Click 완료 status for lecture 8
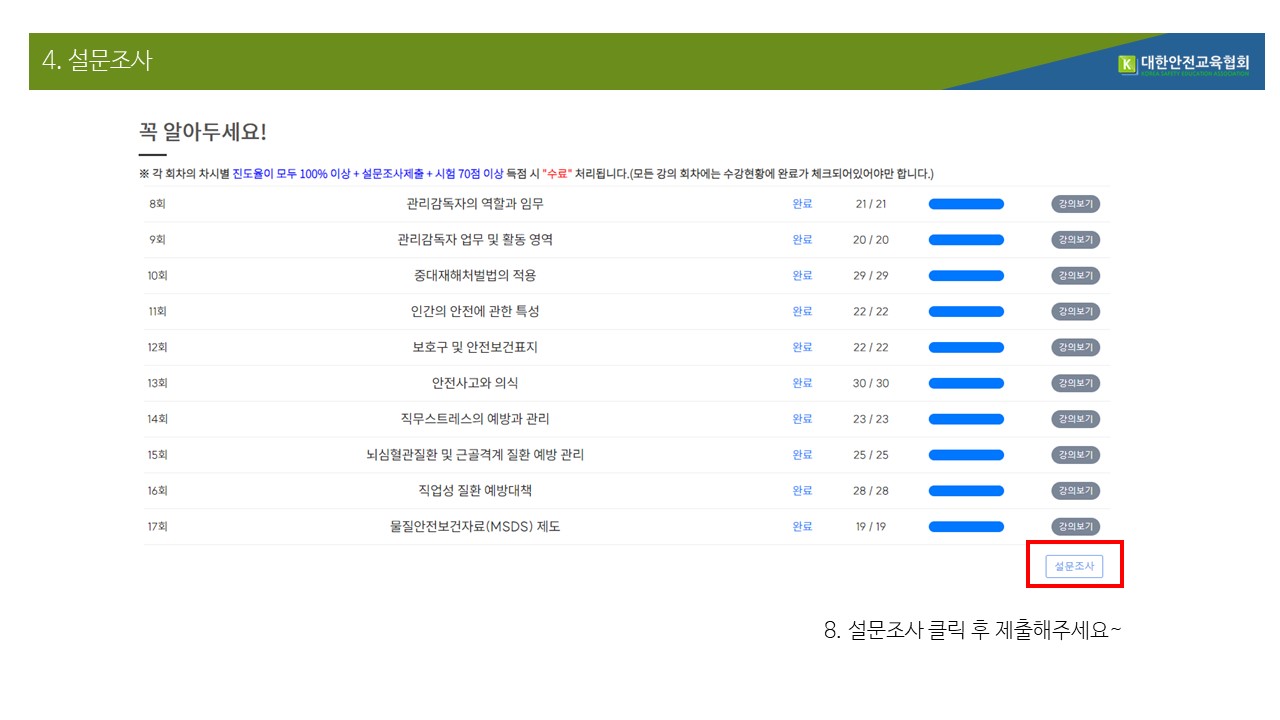 tap(802, 204)
